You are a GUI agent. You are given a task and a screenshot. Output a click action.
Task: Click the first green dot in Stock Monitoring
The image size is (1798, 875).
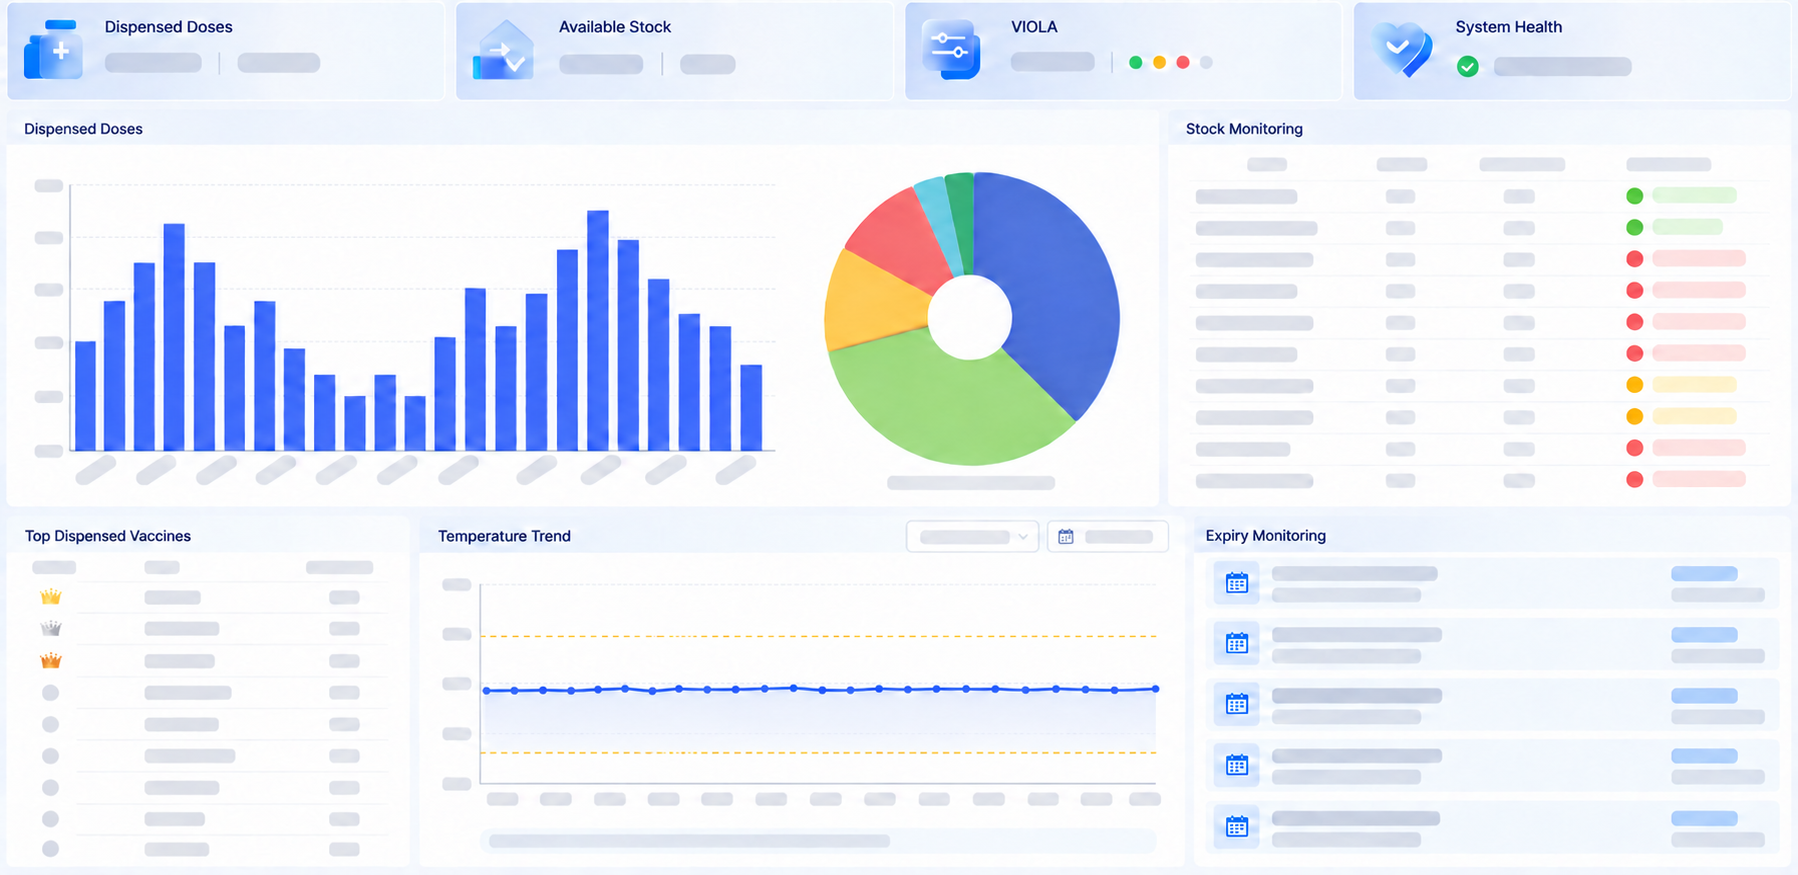tap(1635, 196)
